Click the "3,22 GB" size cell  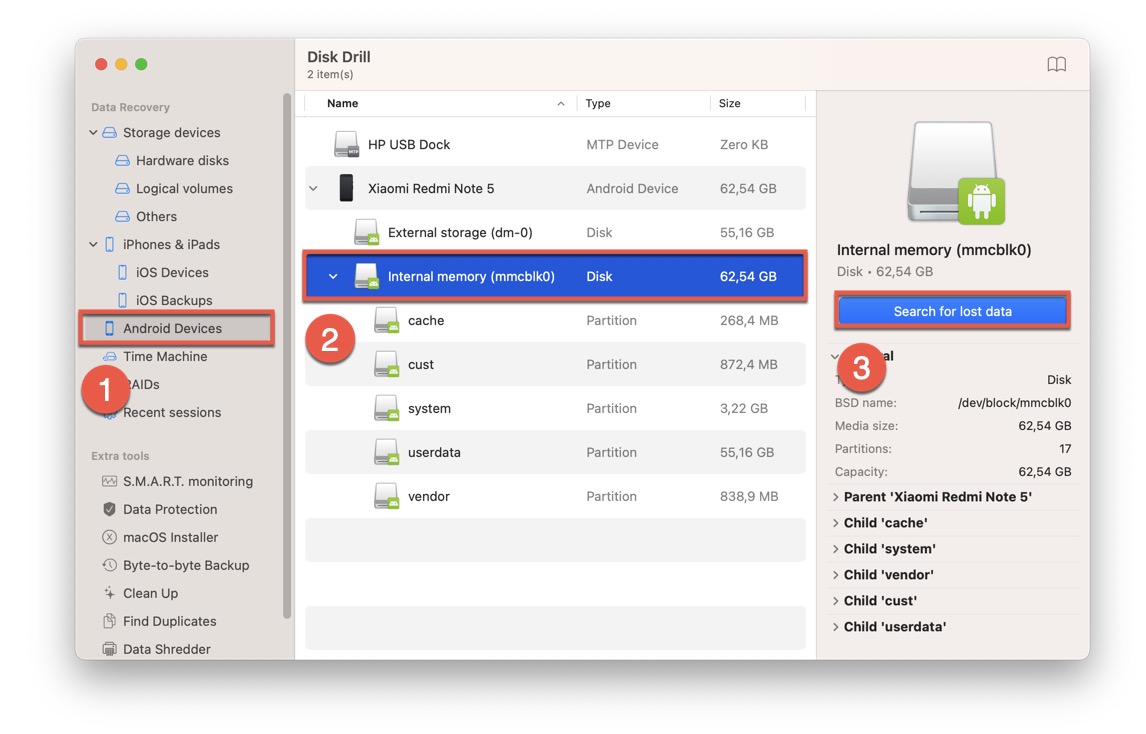tap(744, 408)
